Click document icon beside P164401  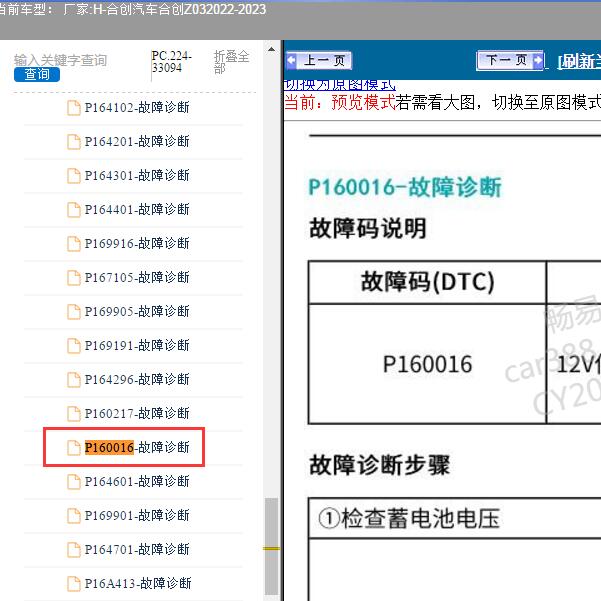[x=74, y=210]
